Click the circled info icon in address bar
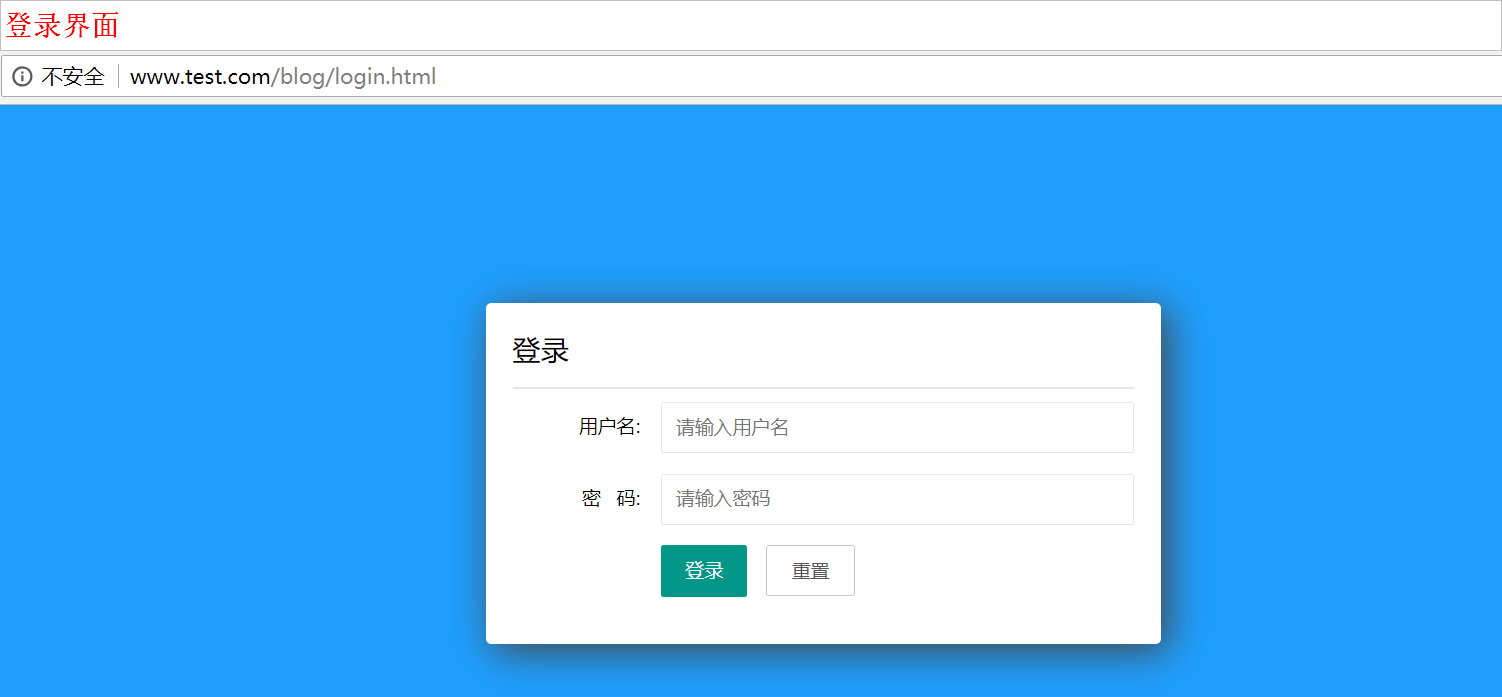Image resolution: width=1502 pixels, height=697 pixels. point(22,76)
